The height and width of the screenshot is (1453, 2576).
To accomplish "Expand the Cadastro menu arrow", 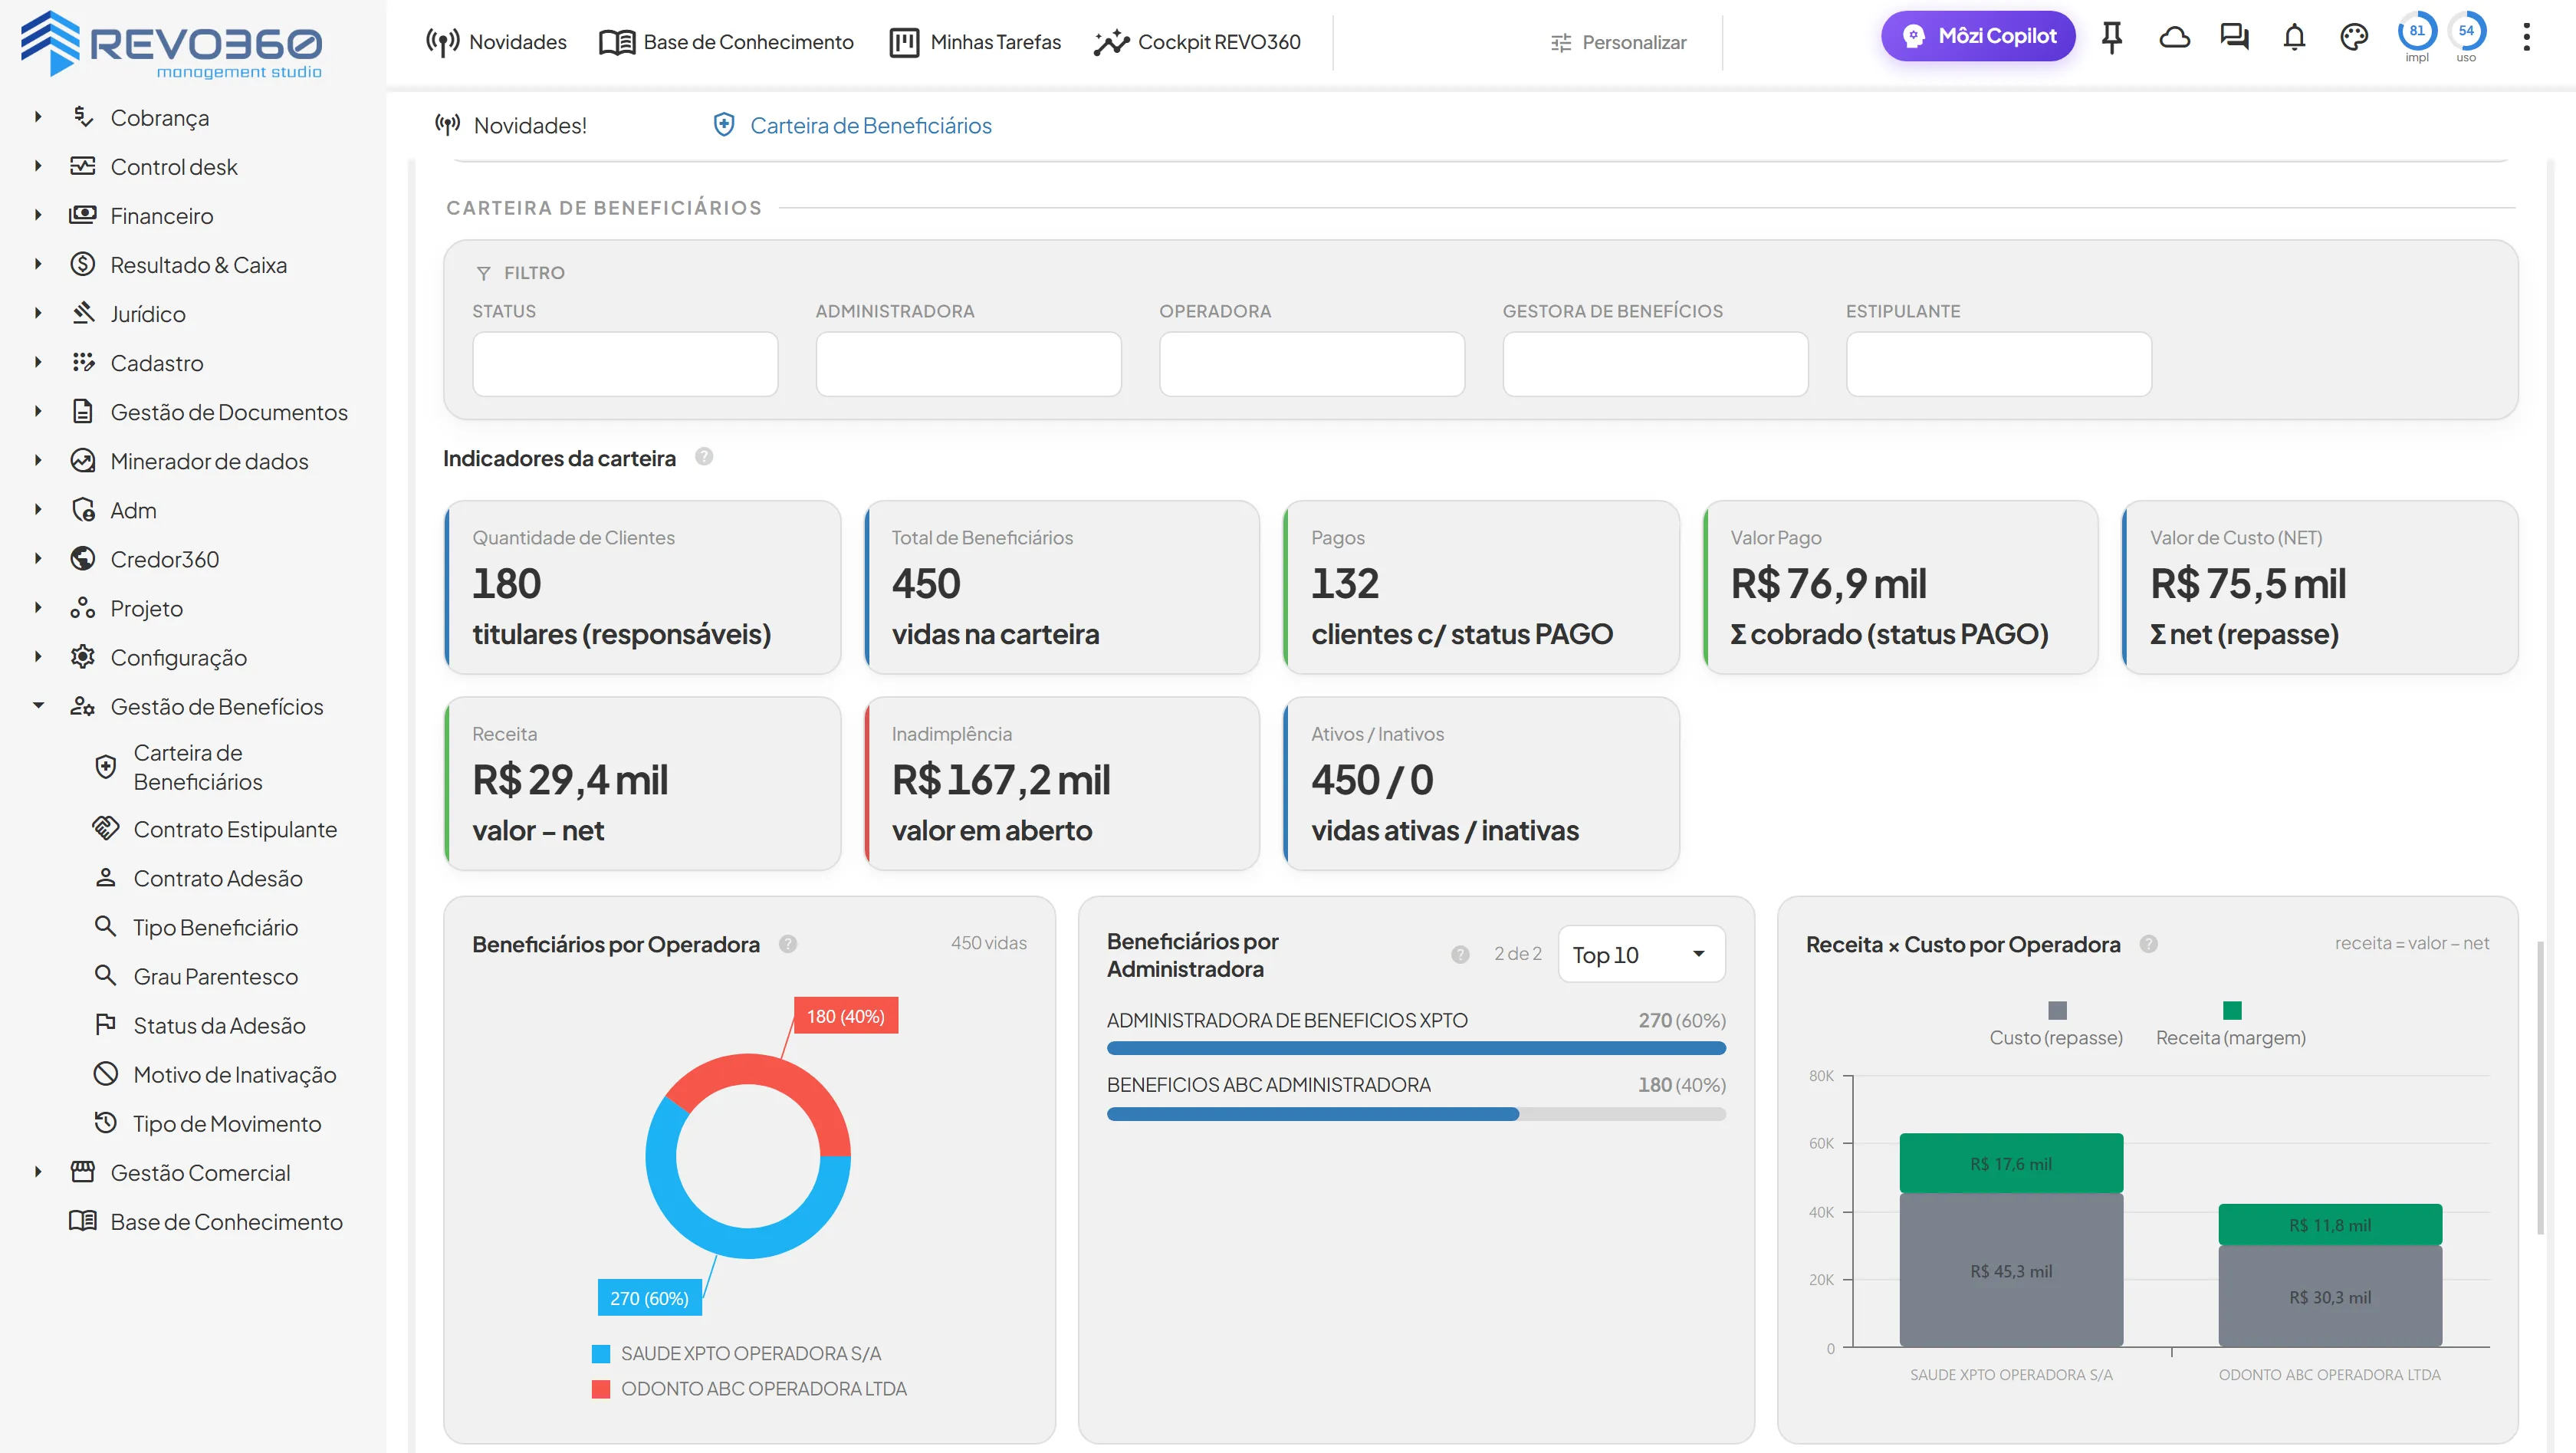I will click(38, 362).
